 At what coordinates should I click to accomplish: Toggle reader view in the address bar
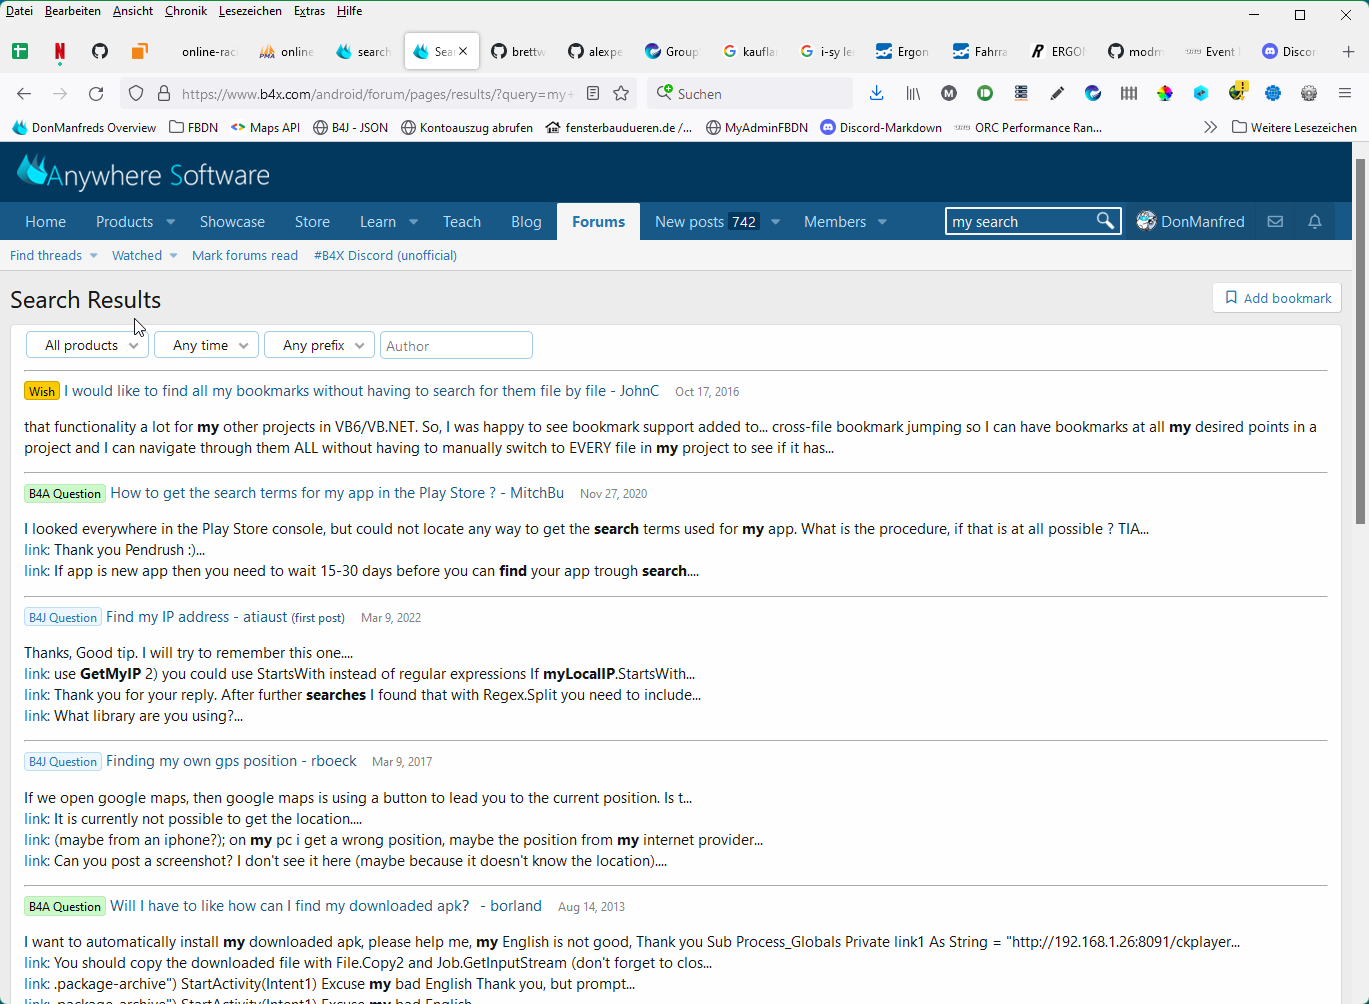[593, 91]
